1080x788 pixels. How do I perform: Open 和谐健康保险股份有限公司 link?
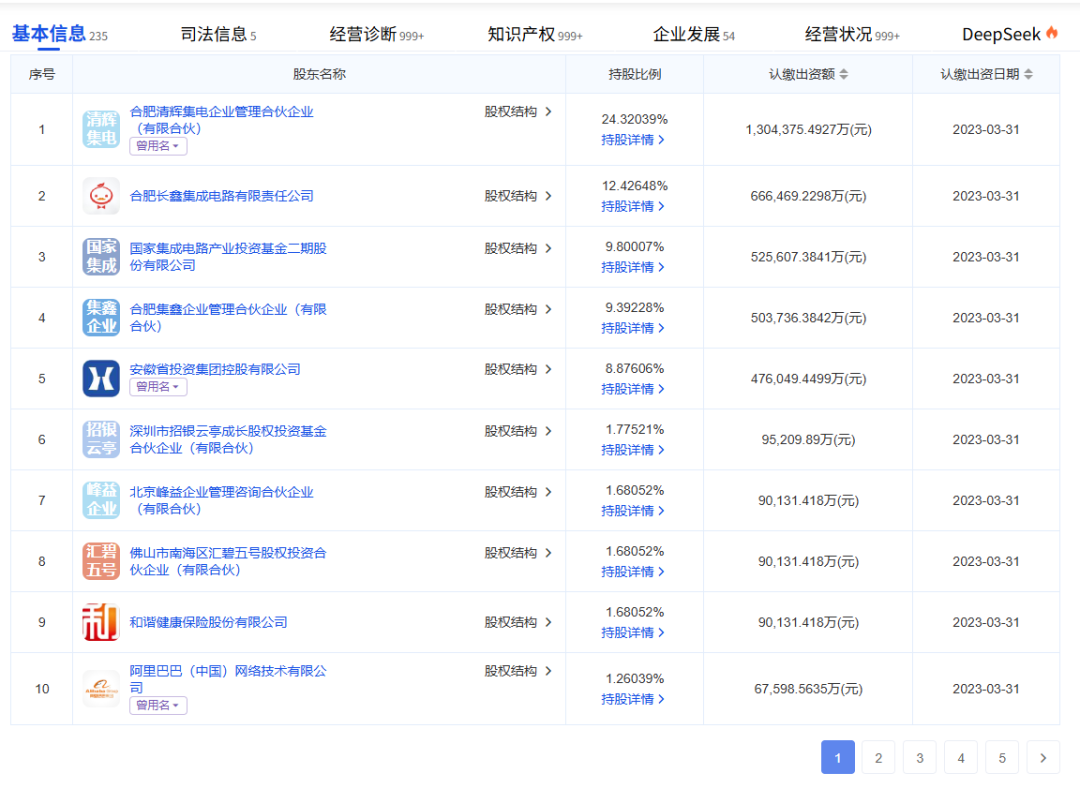(209, 622)
